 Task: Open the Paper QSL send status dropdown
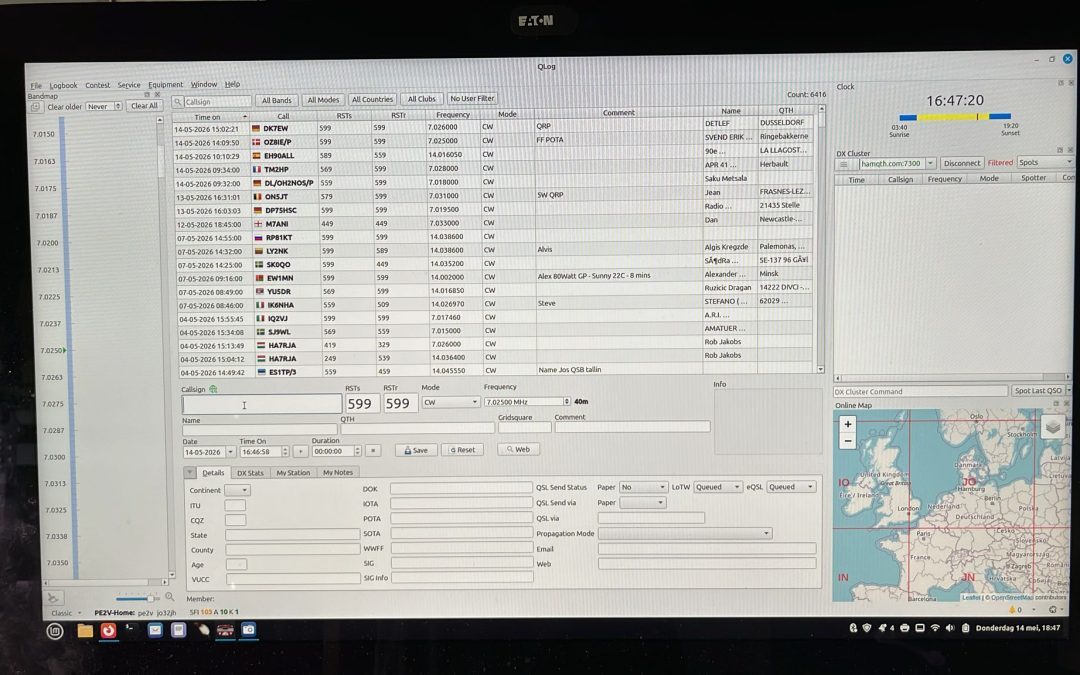click(x=643, y=487)
